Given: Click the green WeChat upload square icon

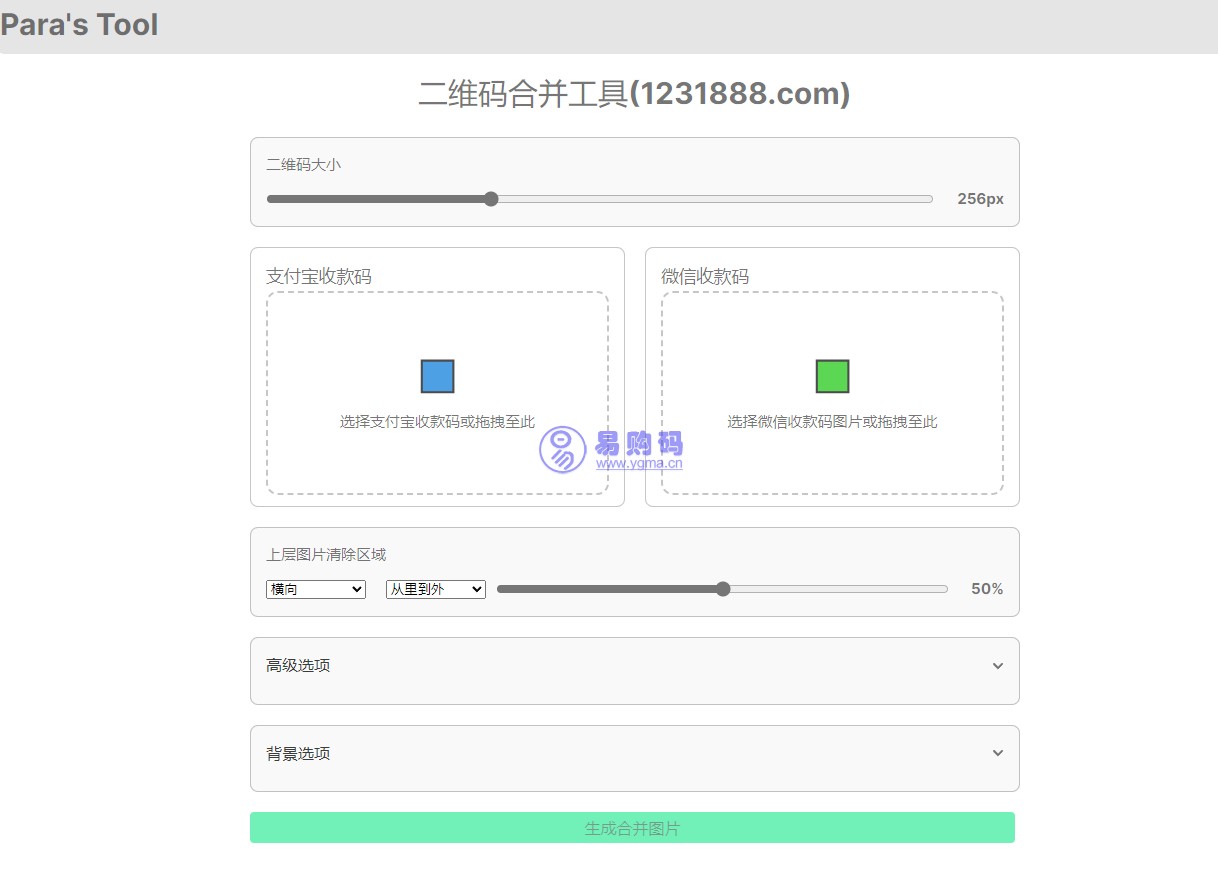Looking at the screenshot, I should pyautogui.click(x=832, y=377).
